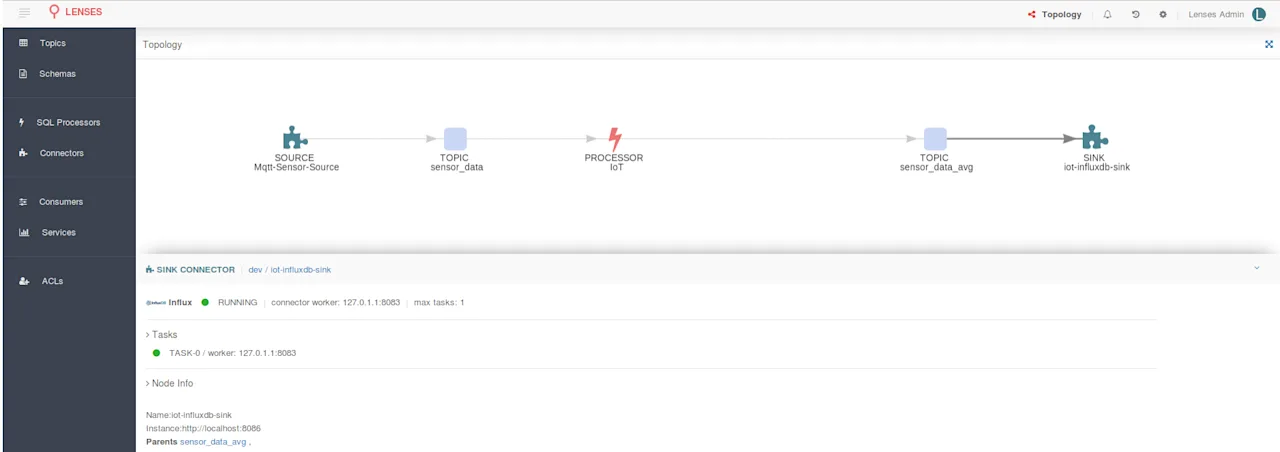Open the settings gear
This screenshot has height=452, width=1280.
[1163, 14]
